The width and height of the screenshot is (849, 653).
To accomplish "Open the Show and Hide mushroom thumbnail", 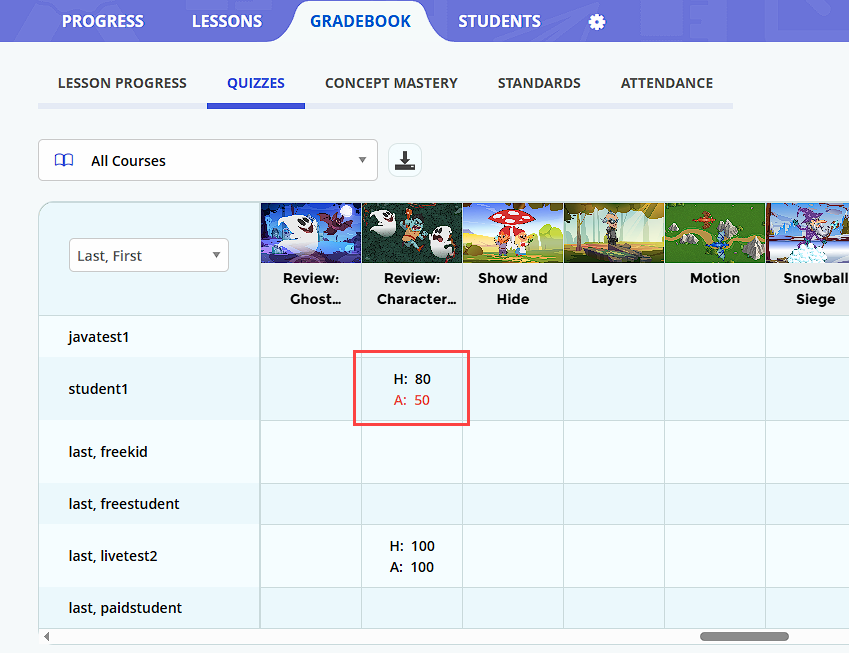I will (513, 233).
